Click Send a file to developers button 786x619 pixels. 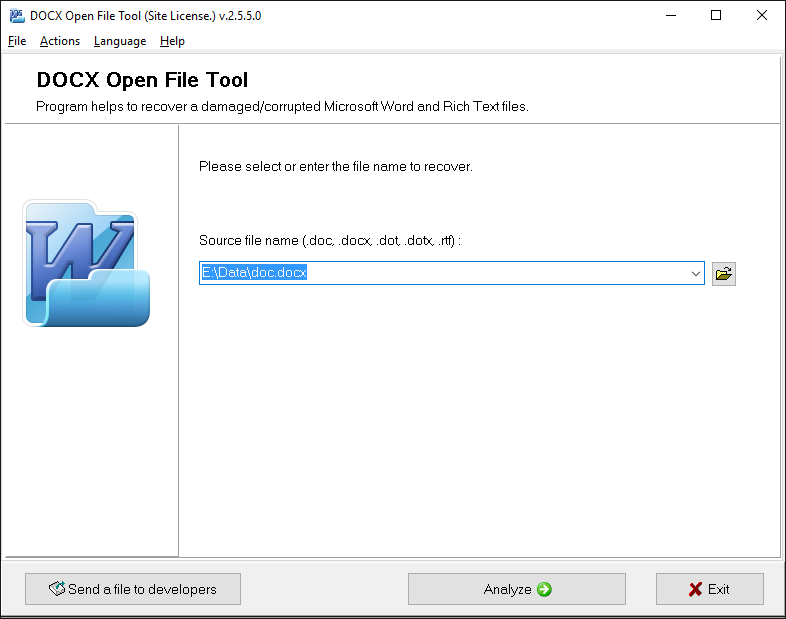point(133,589)
